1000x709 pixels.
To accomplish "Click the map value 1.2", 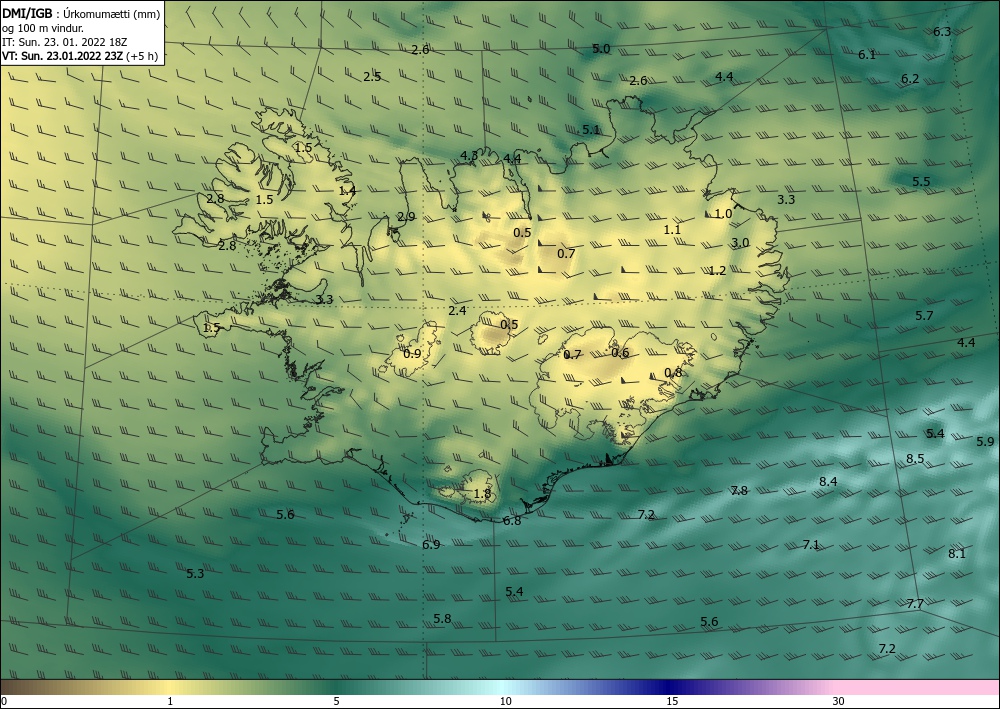I will (717, 270).
